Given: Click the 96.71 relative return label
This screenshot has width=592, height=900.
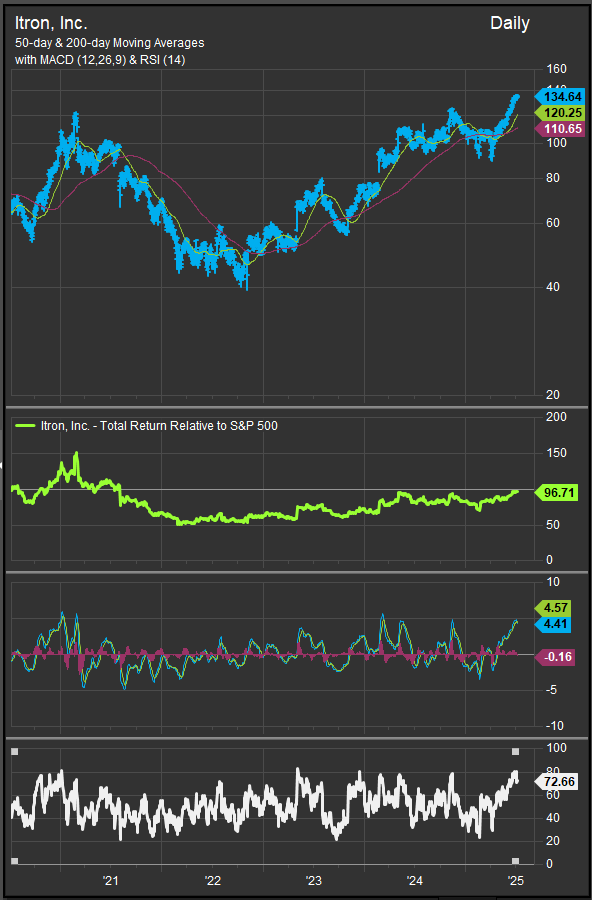Looking at the screenshot, I should 556,492.
